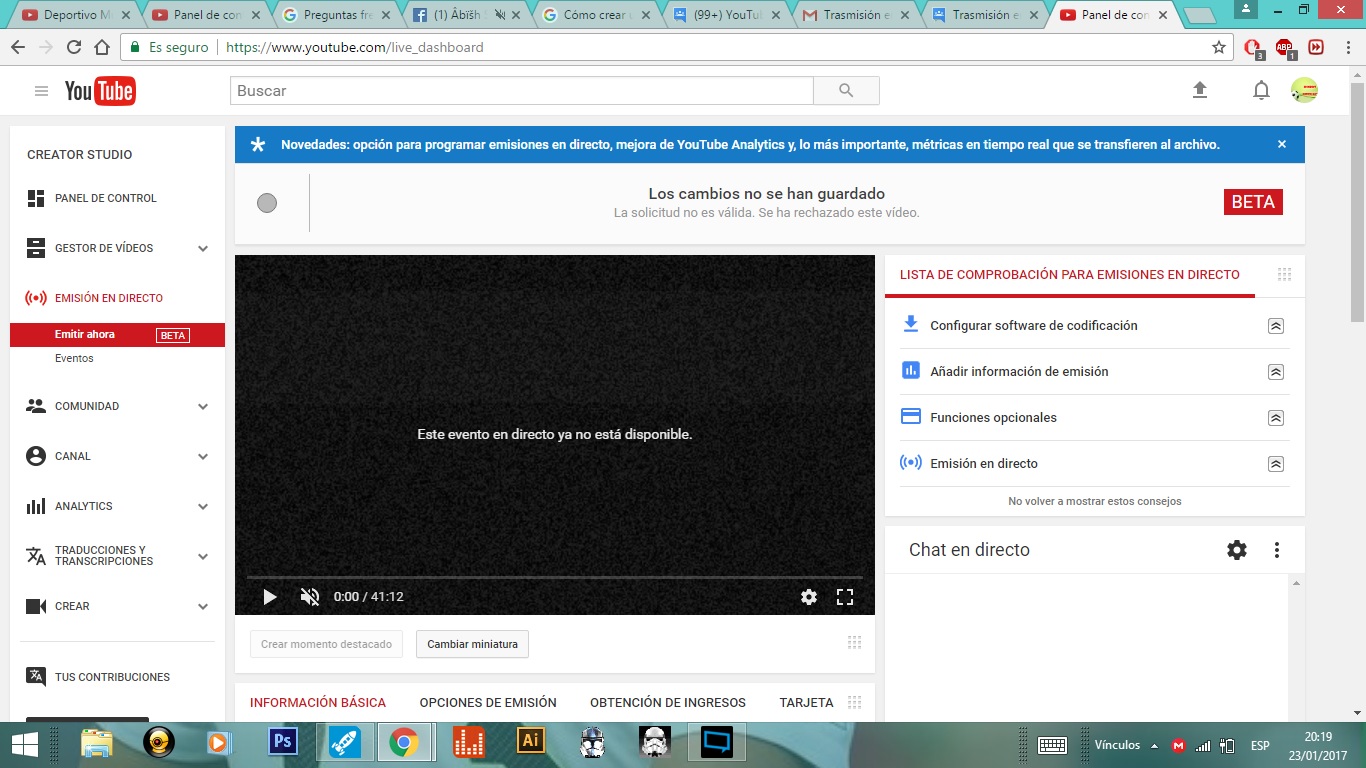Viewport: 1366px width, 768px height.
Task: Collapse arrow for Añadir información de emisión
Action: pyautogui.click(x=1275, y=372)
